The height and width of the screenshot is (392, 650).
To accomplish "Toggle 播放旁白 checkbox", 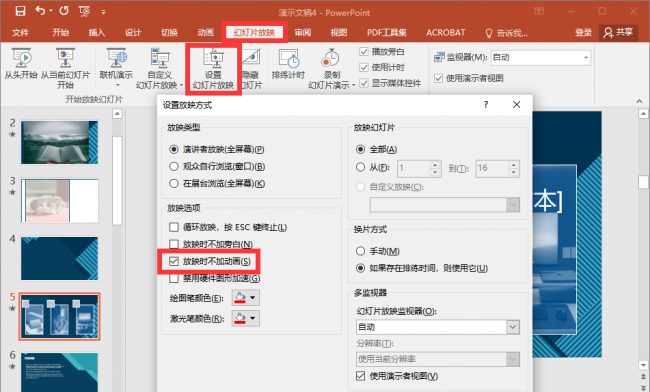I will coord(364,52).
